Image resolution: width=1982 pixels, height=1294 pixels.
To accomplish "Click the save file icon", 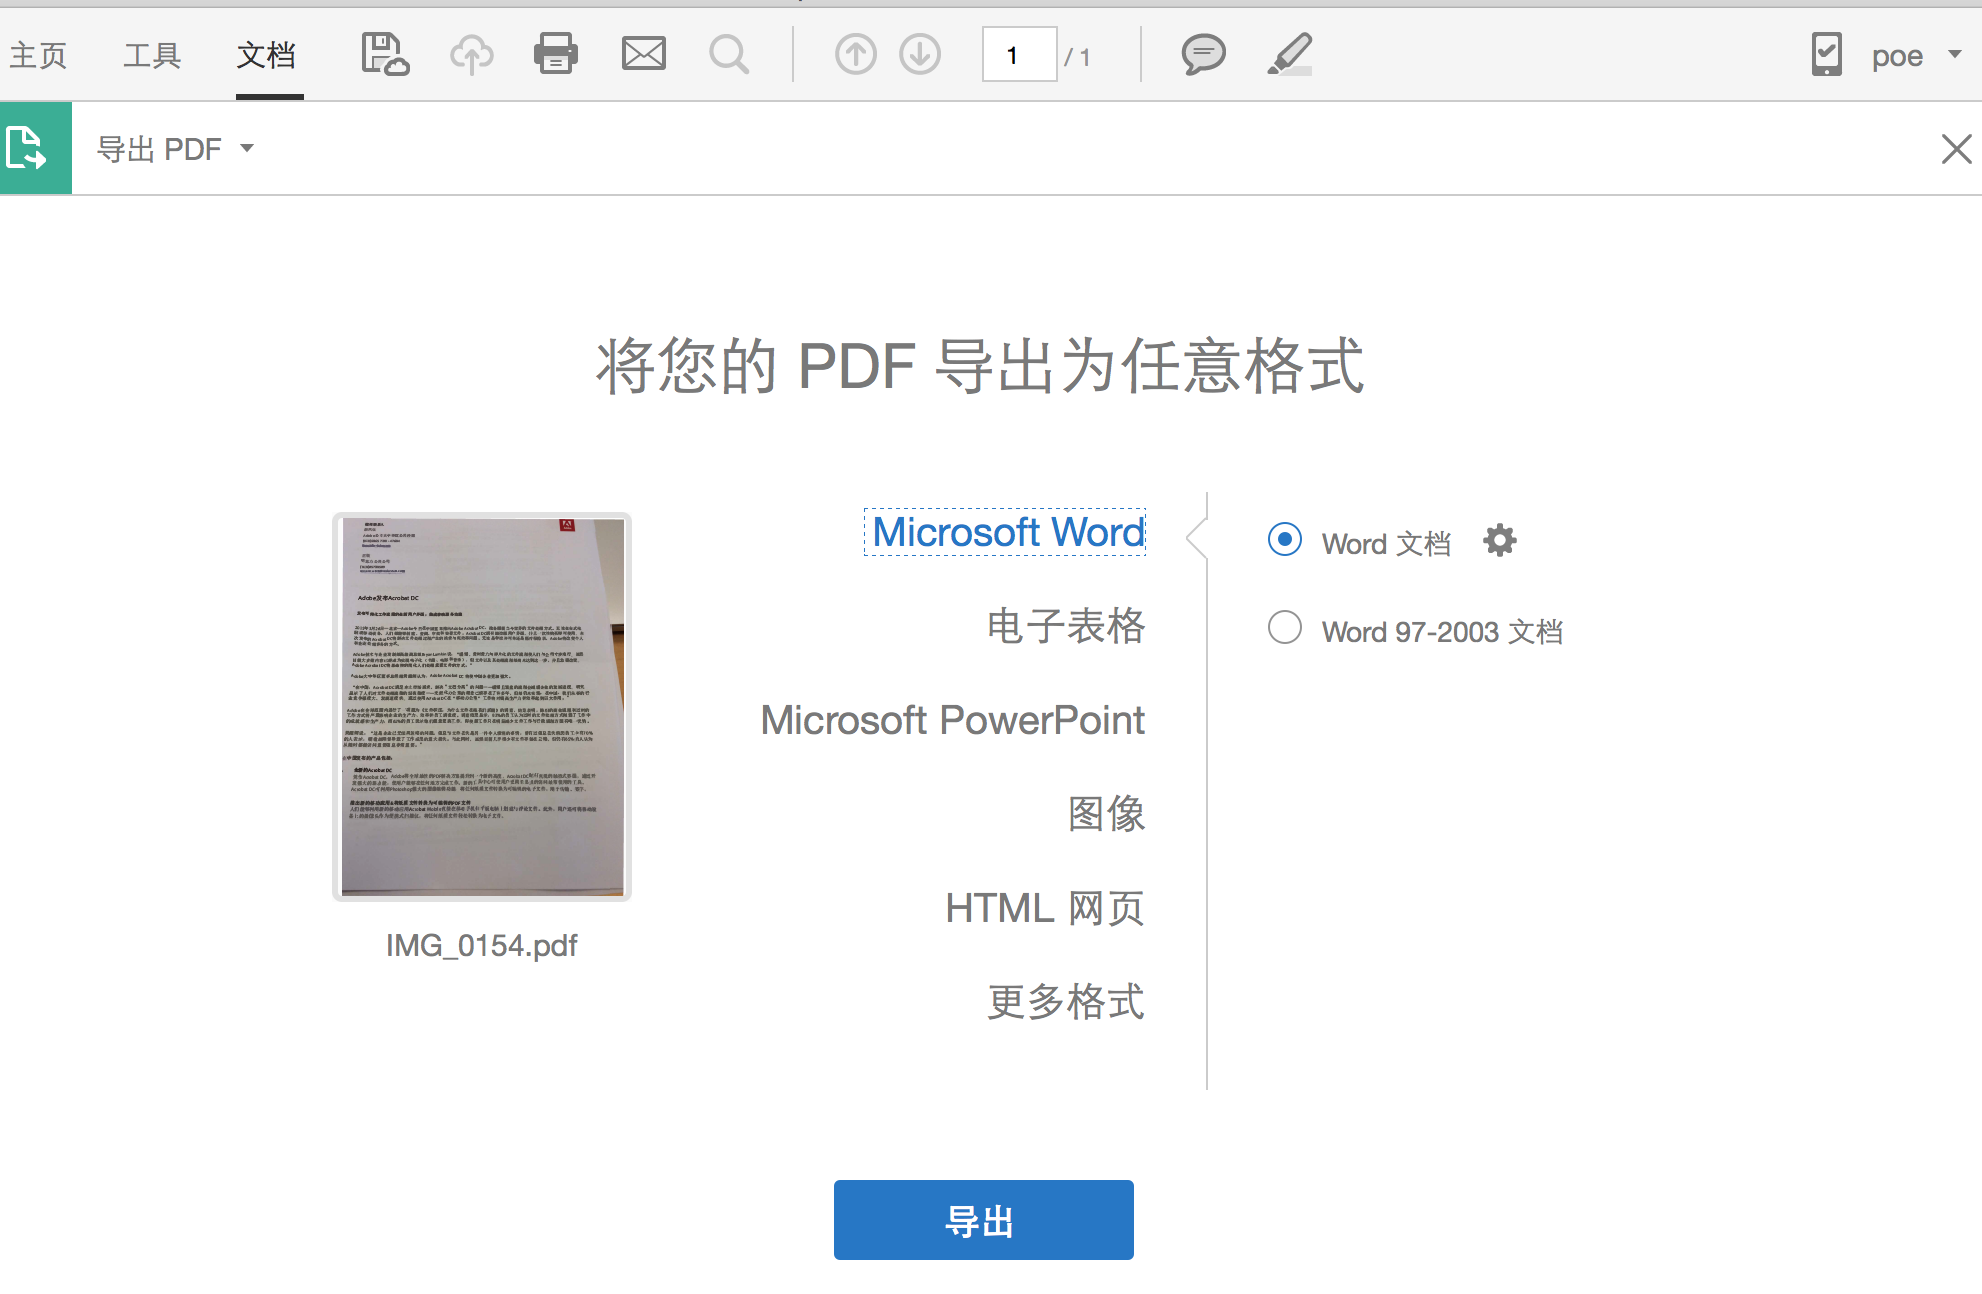I will point(385,54).
